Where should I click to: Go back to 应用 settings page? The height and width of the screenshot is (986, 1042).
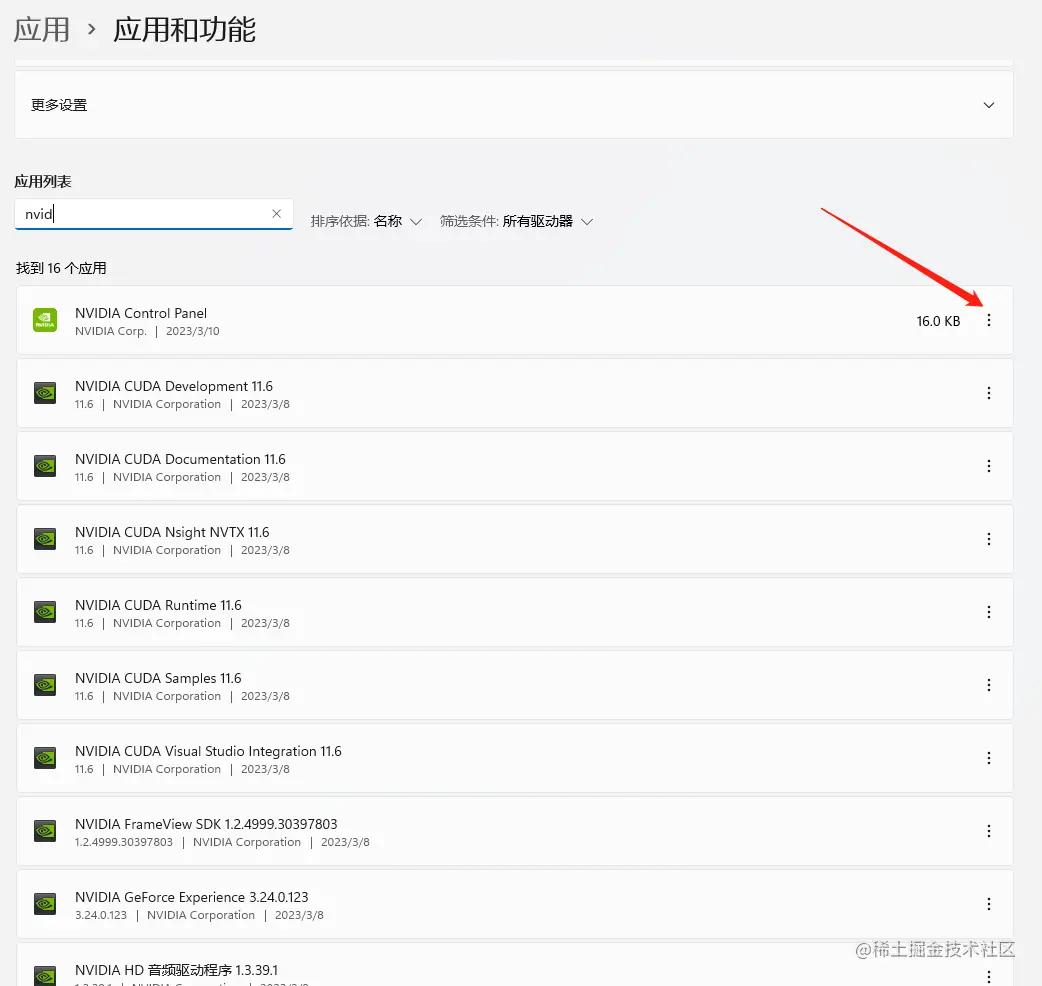coord(42,30)
